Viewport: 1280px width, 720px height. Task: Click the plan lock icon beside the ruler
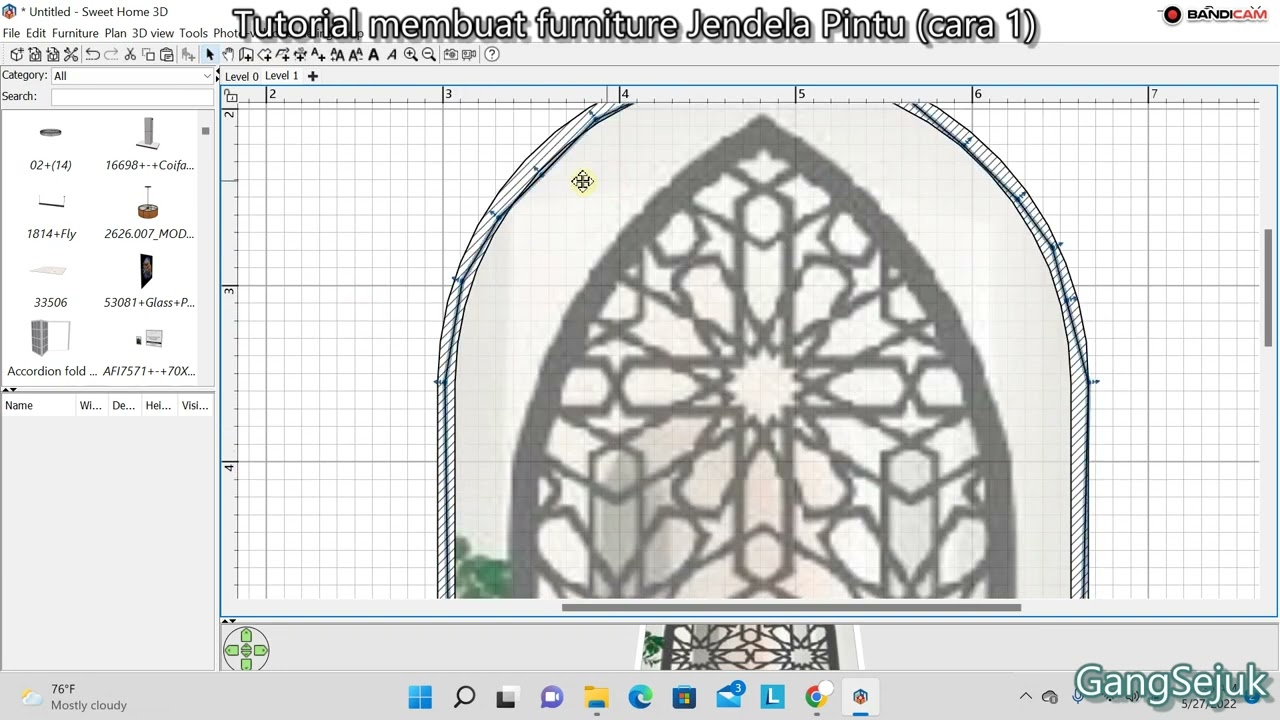231,96
